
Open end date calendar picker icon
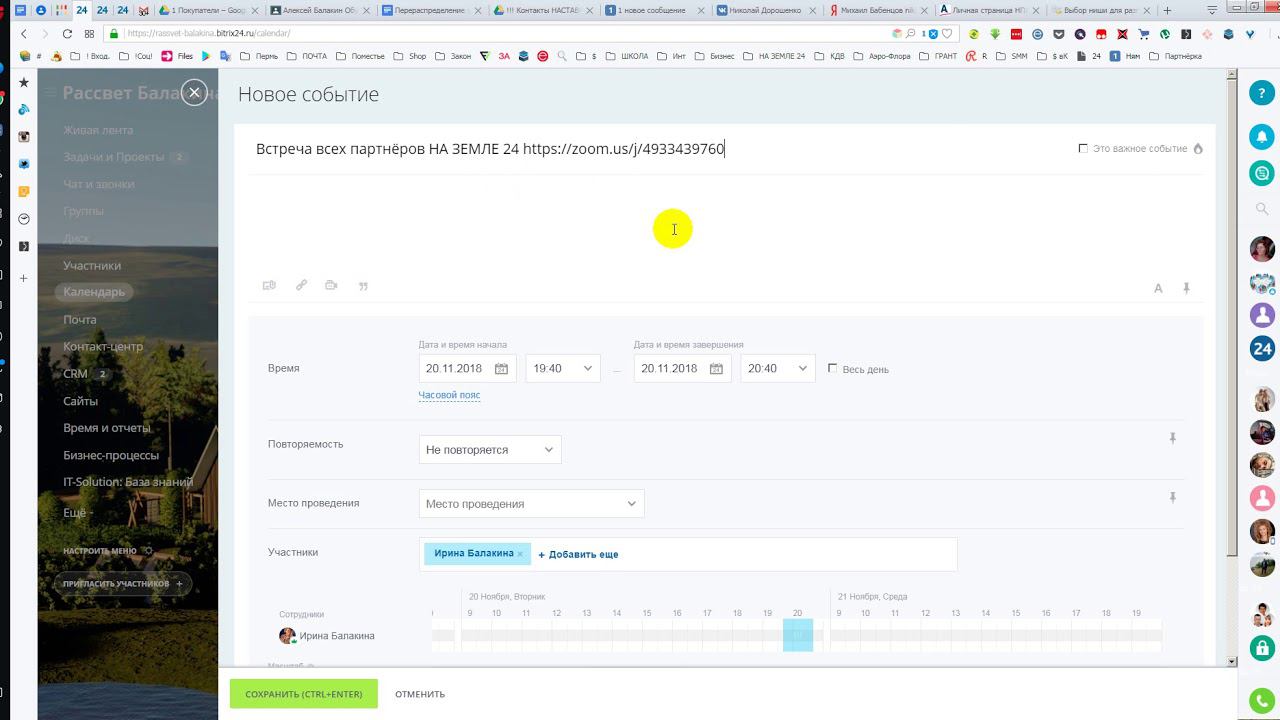[716, 369]
